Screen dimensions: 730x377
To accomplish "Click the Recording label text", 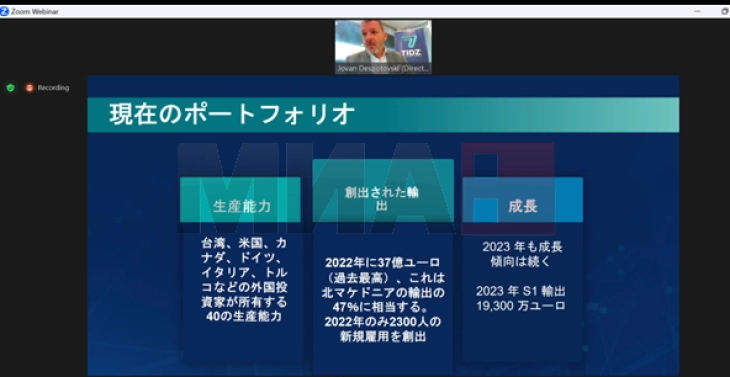I will [53, 88].
